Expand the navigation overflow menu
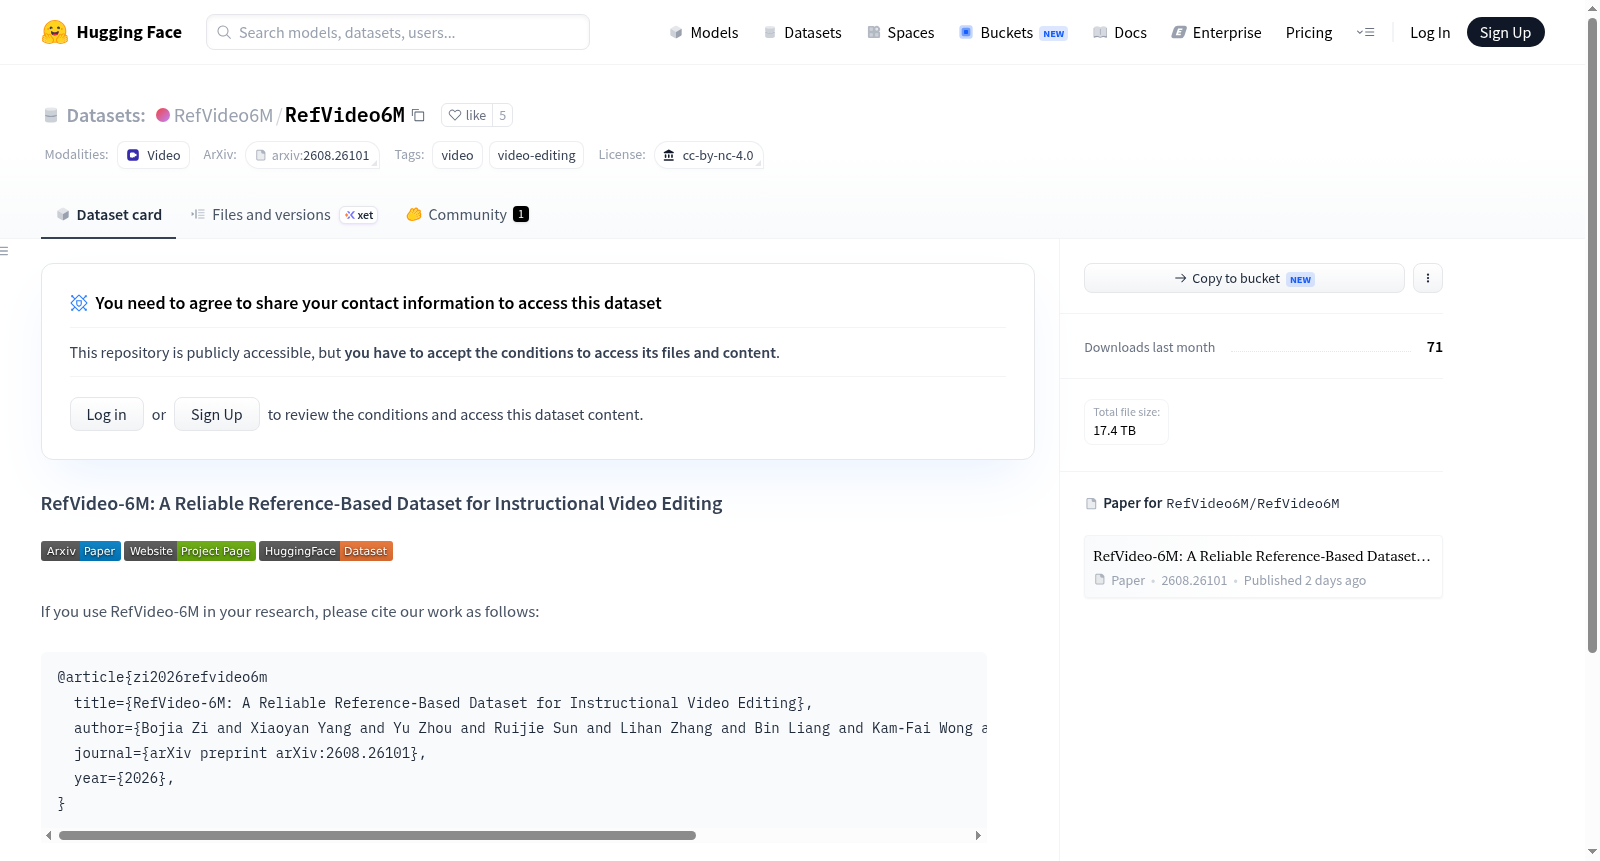Image resolution: width=1600 pixels, height=861 pixels. point(1365,32)
